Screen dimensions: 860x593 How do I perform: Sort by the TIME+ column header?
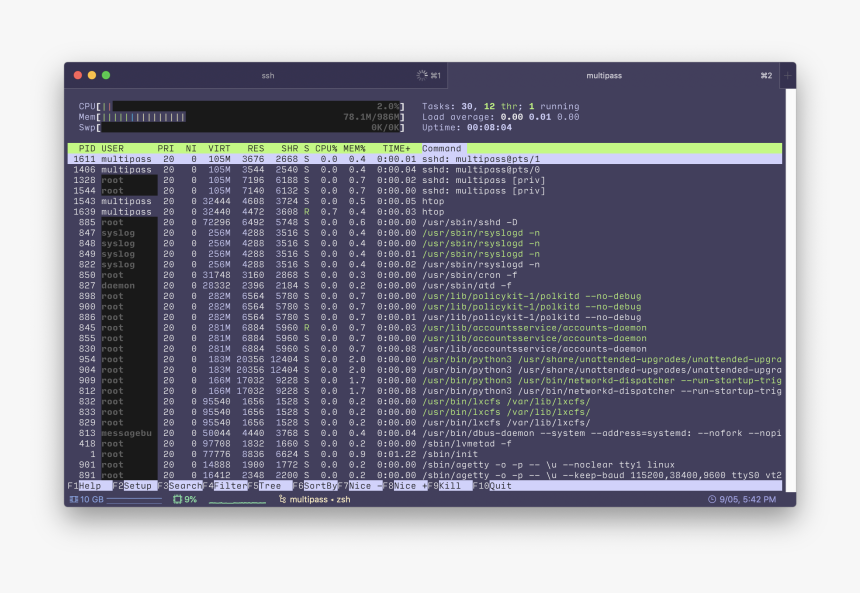tap(397, 149)
